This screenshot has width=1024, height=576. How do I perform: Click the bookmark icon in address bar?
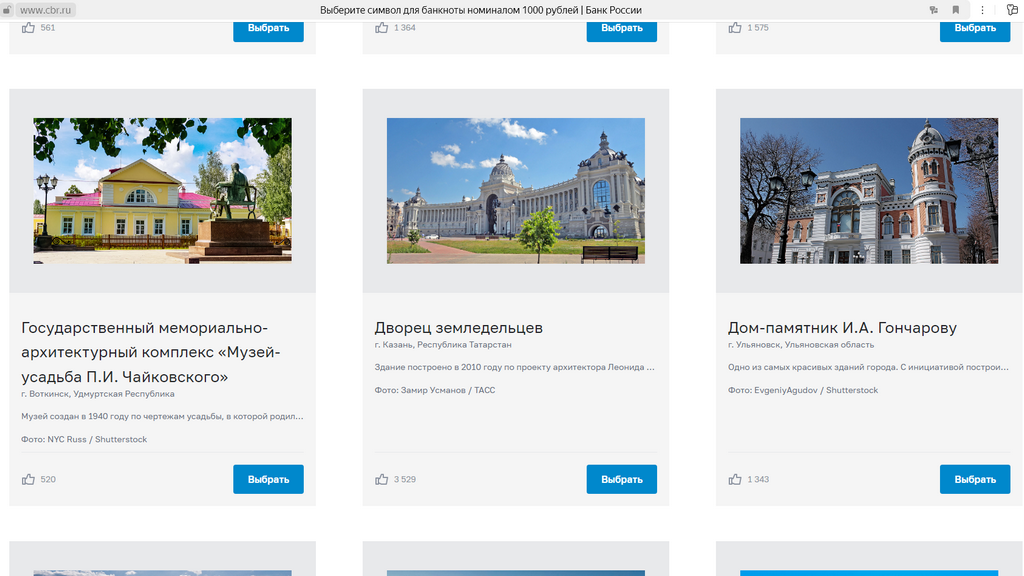pyautogui.click(x=956, y=10)
